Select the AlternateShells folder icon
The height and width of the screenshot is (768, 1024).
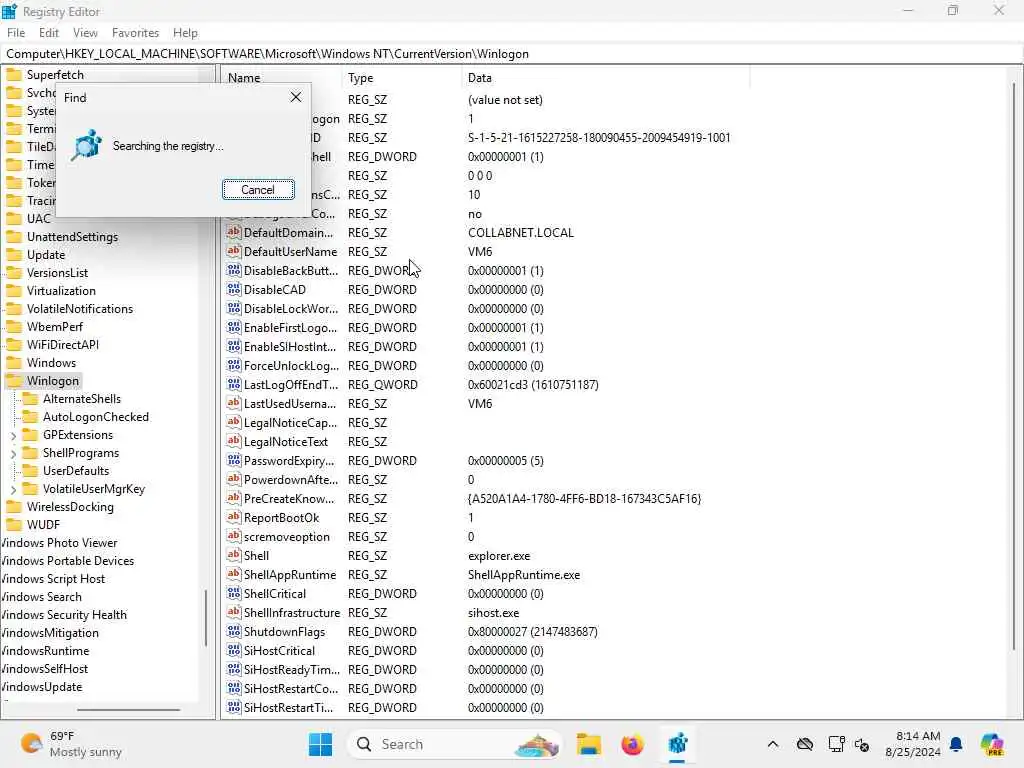tap(30, 398)
